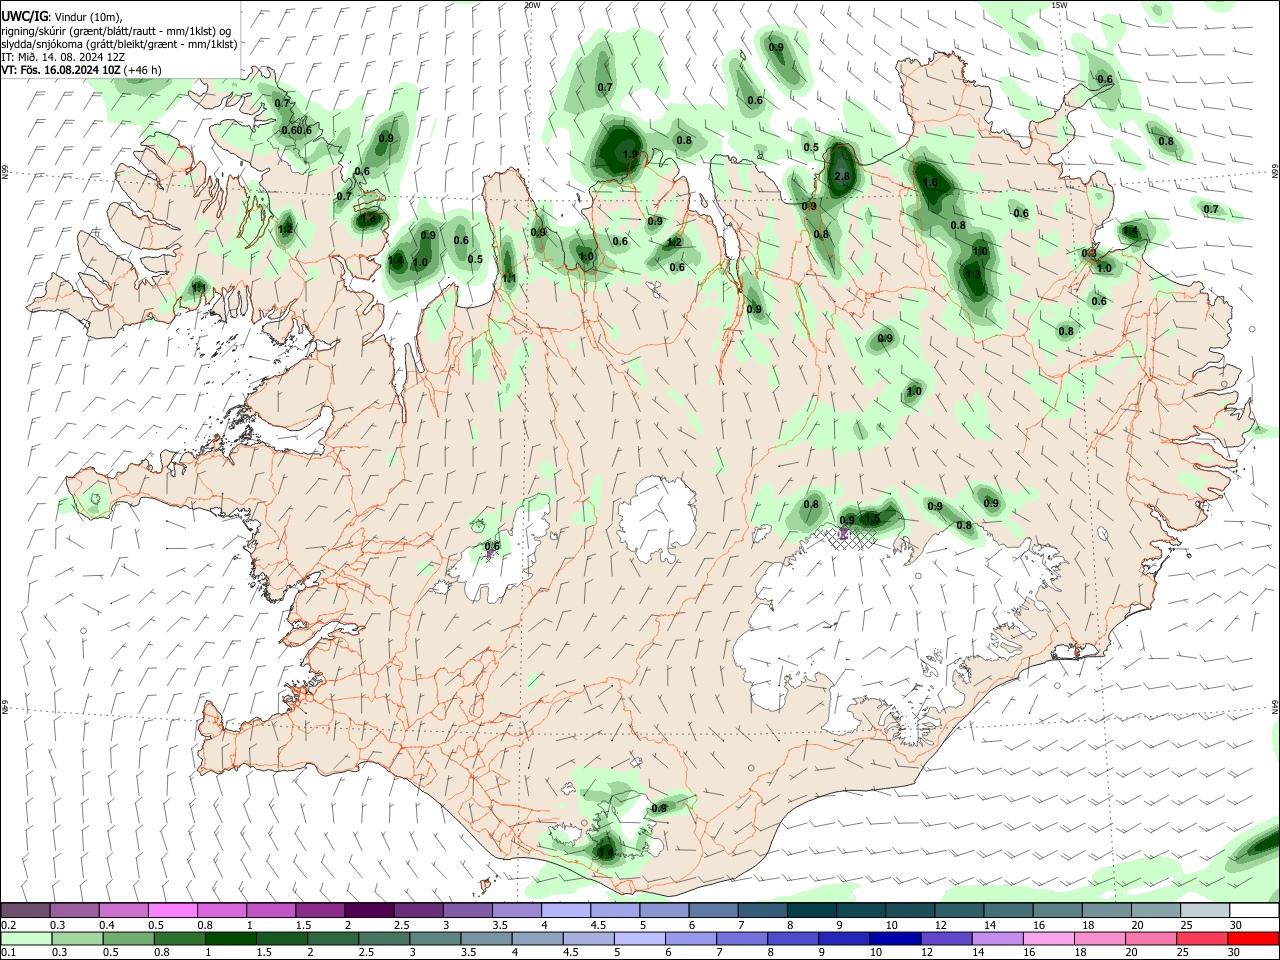
Task: Choose the light pink swatch labeled 16, lower legend
Action: 1049,938
